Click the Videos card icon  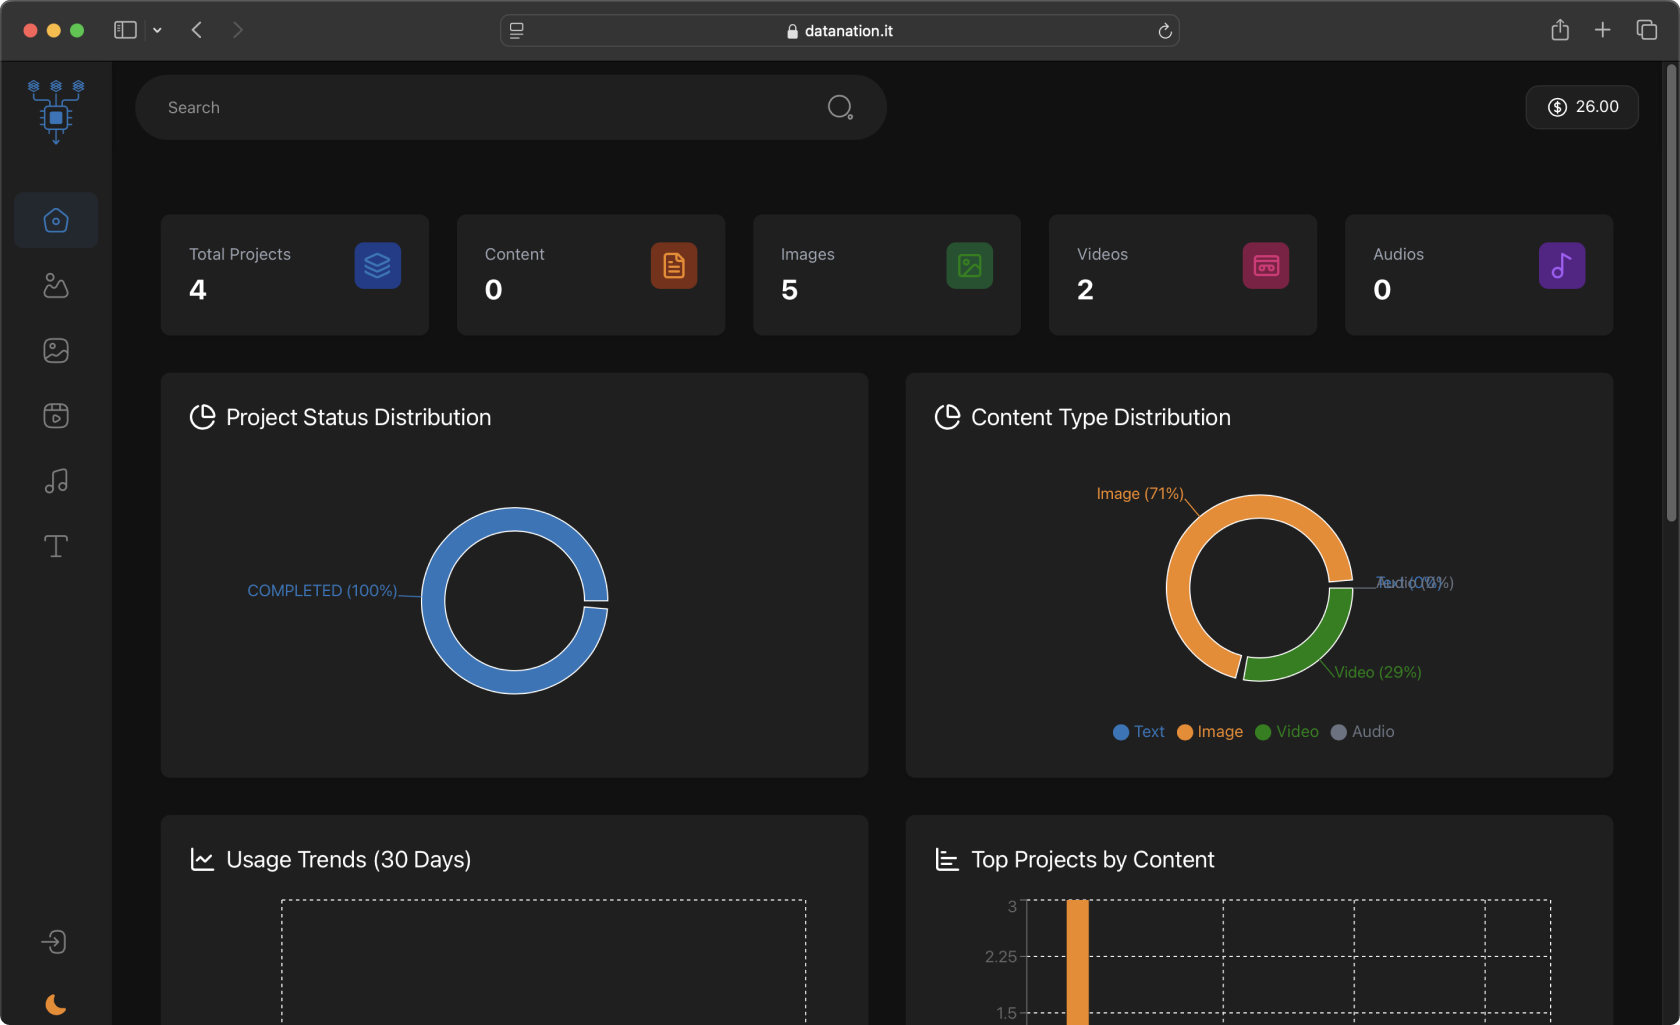point(1266,266)
